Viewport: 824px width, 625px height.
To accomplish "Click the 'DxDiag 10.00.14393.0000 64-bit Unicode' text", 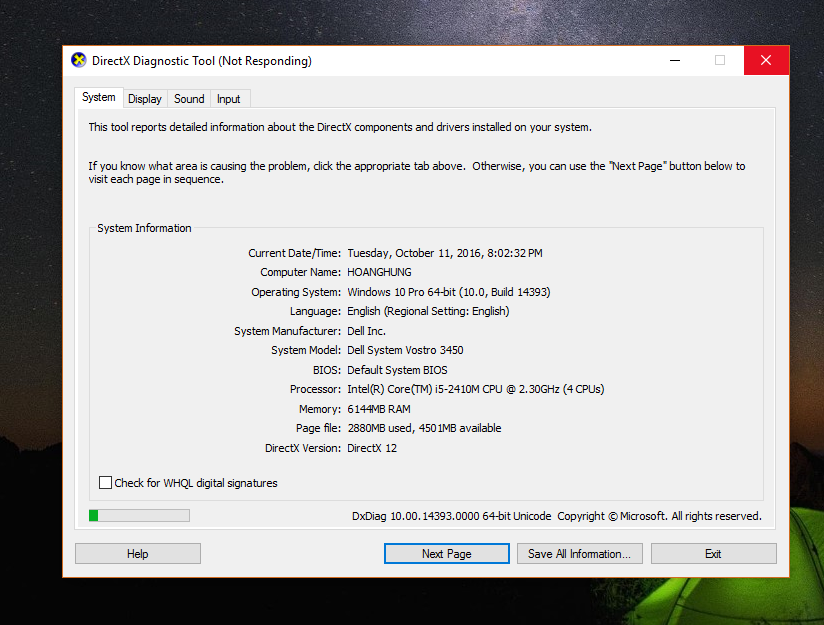I will pyautogui.click(x=451, y=516).
